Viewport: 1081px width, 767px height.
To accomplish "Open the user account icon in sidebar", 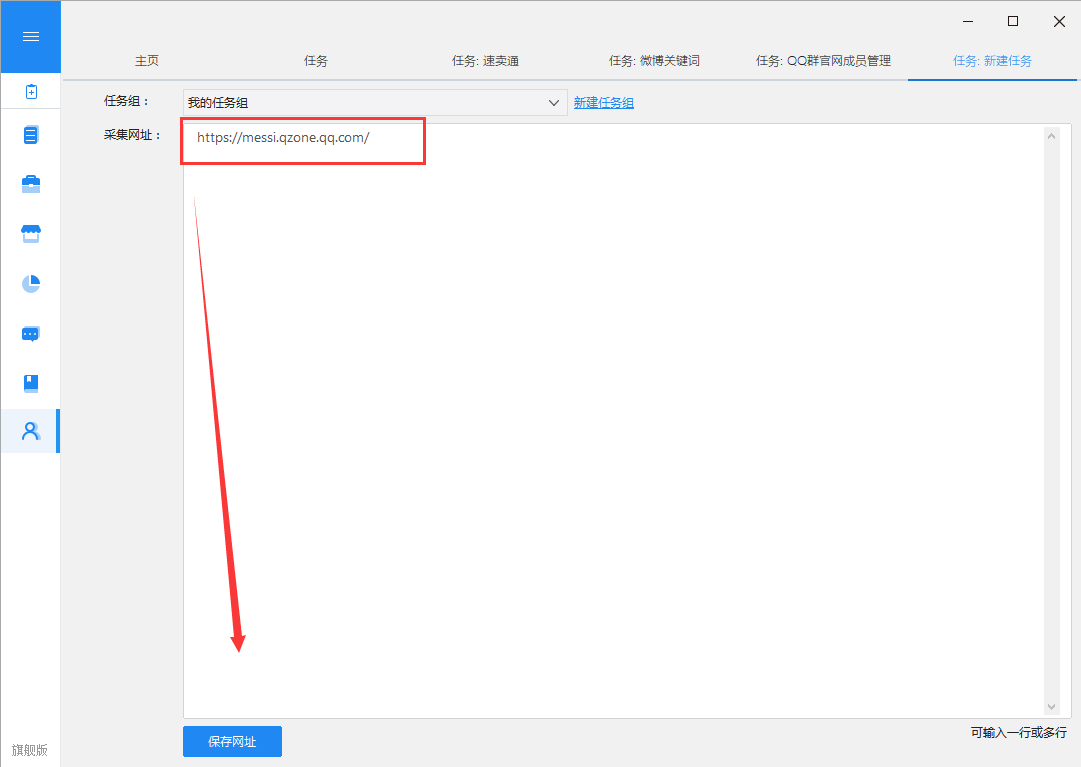I will point(30,431).
